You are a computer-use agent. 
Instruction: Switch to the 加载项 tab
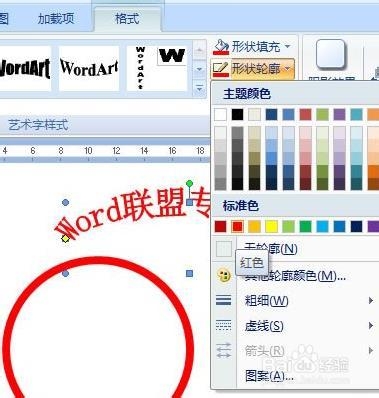coord(56,19)
